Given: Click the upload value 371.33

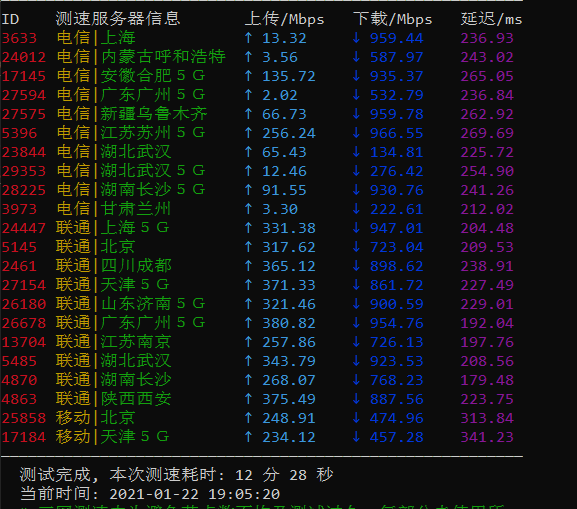Looking at the screenshot, I should [289, 285].
